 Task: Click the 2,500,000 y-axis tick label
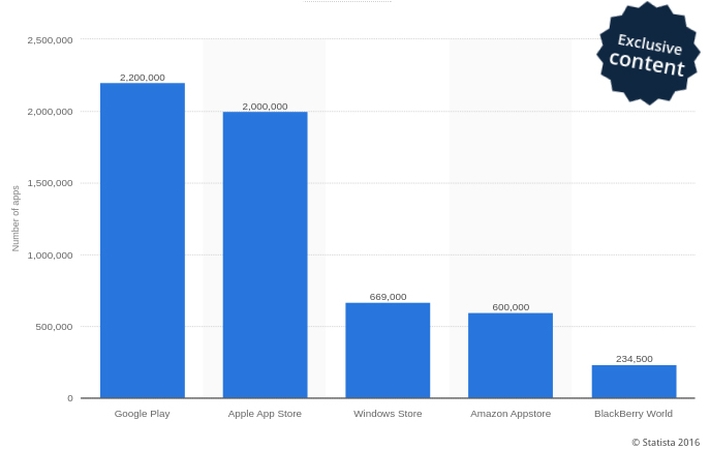(x=50, y=40)
